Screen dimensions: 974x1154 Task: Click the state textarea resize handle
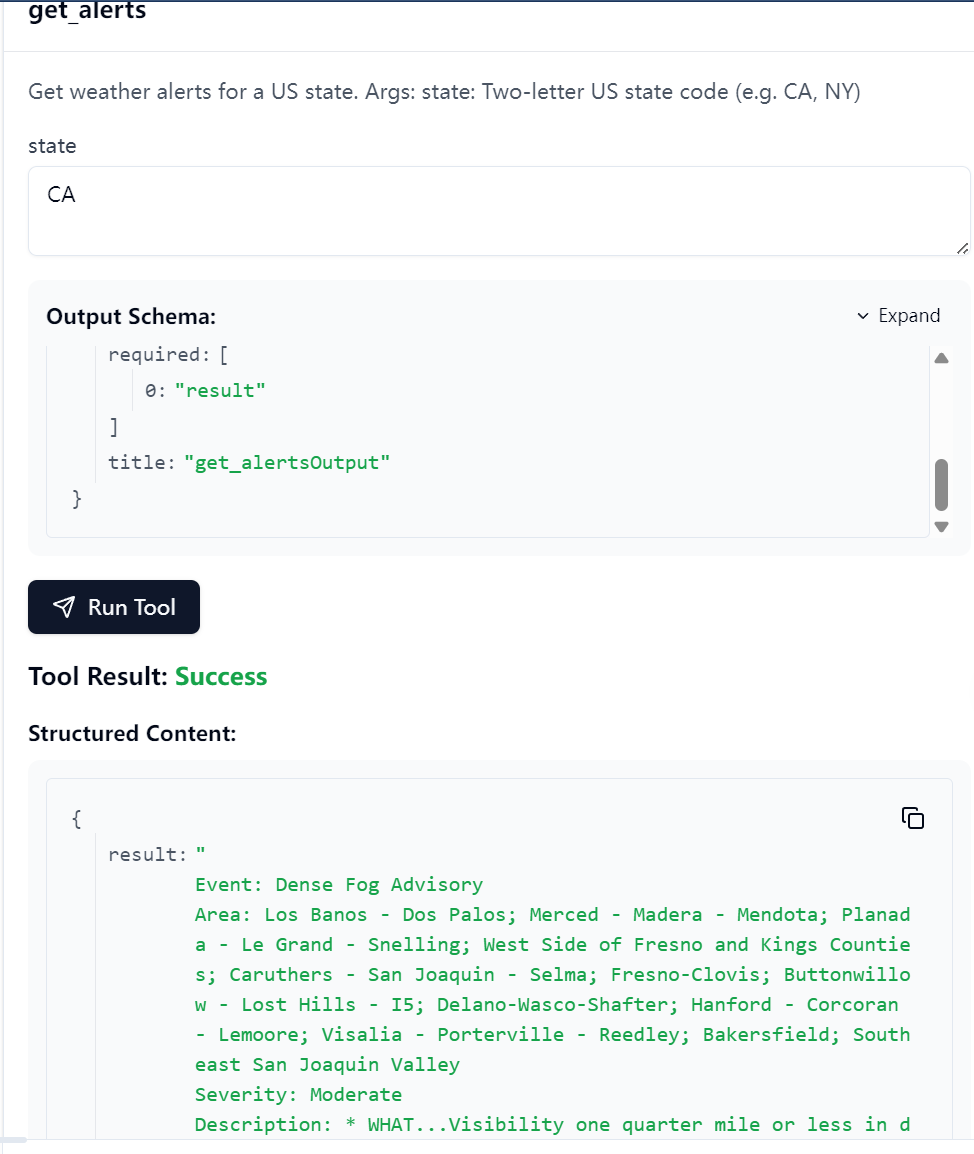(961, 247)
